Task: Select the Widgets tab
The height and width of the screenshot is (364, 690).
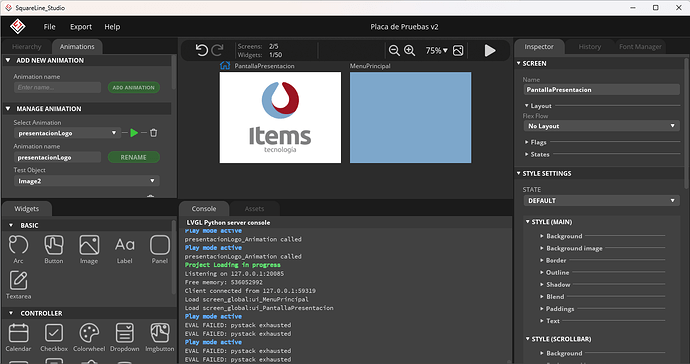Action: 26,209
